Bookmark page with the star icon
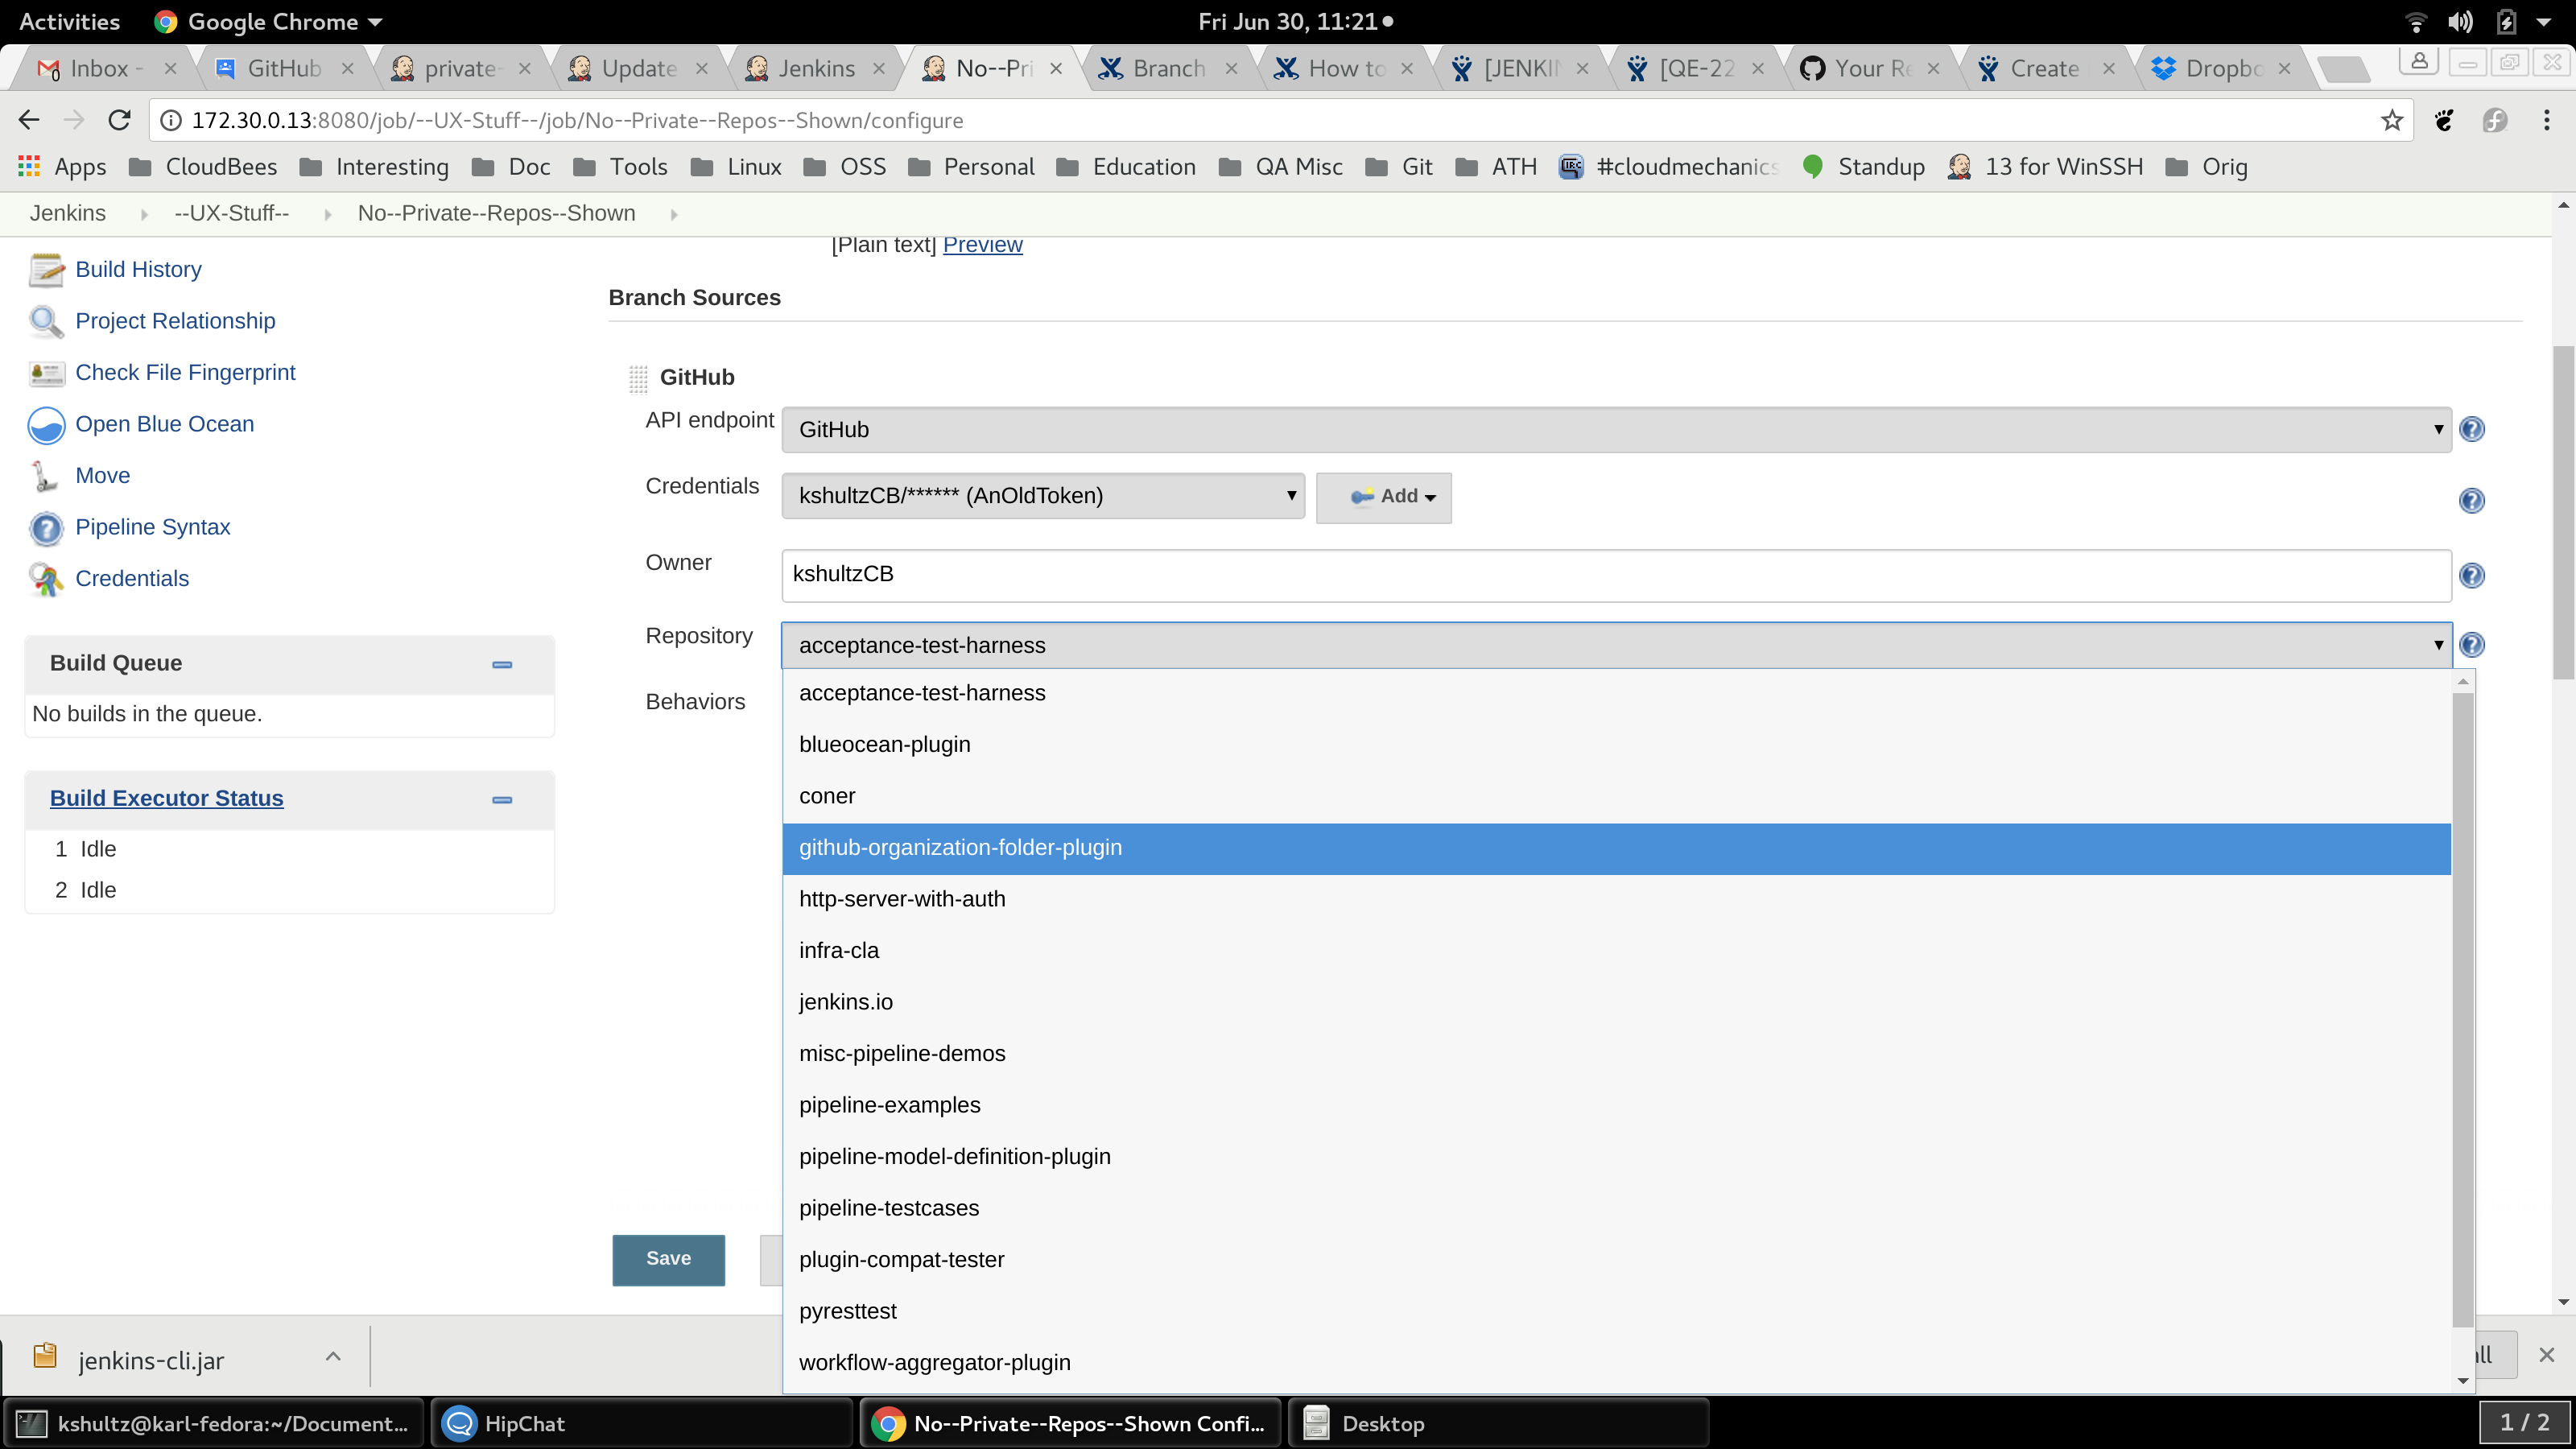 pyautogui.click(x=2391, y=121)
